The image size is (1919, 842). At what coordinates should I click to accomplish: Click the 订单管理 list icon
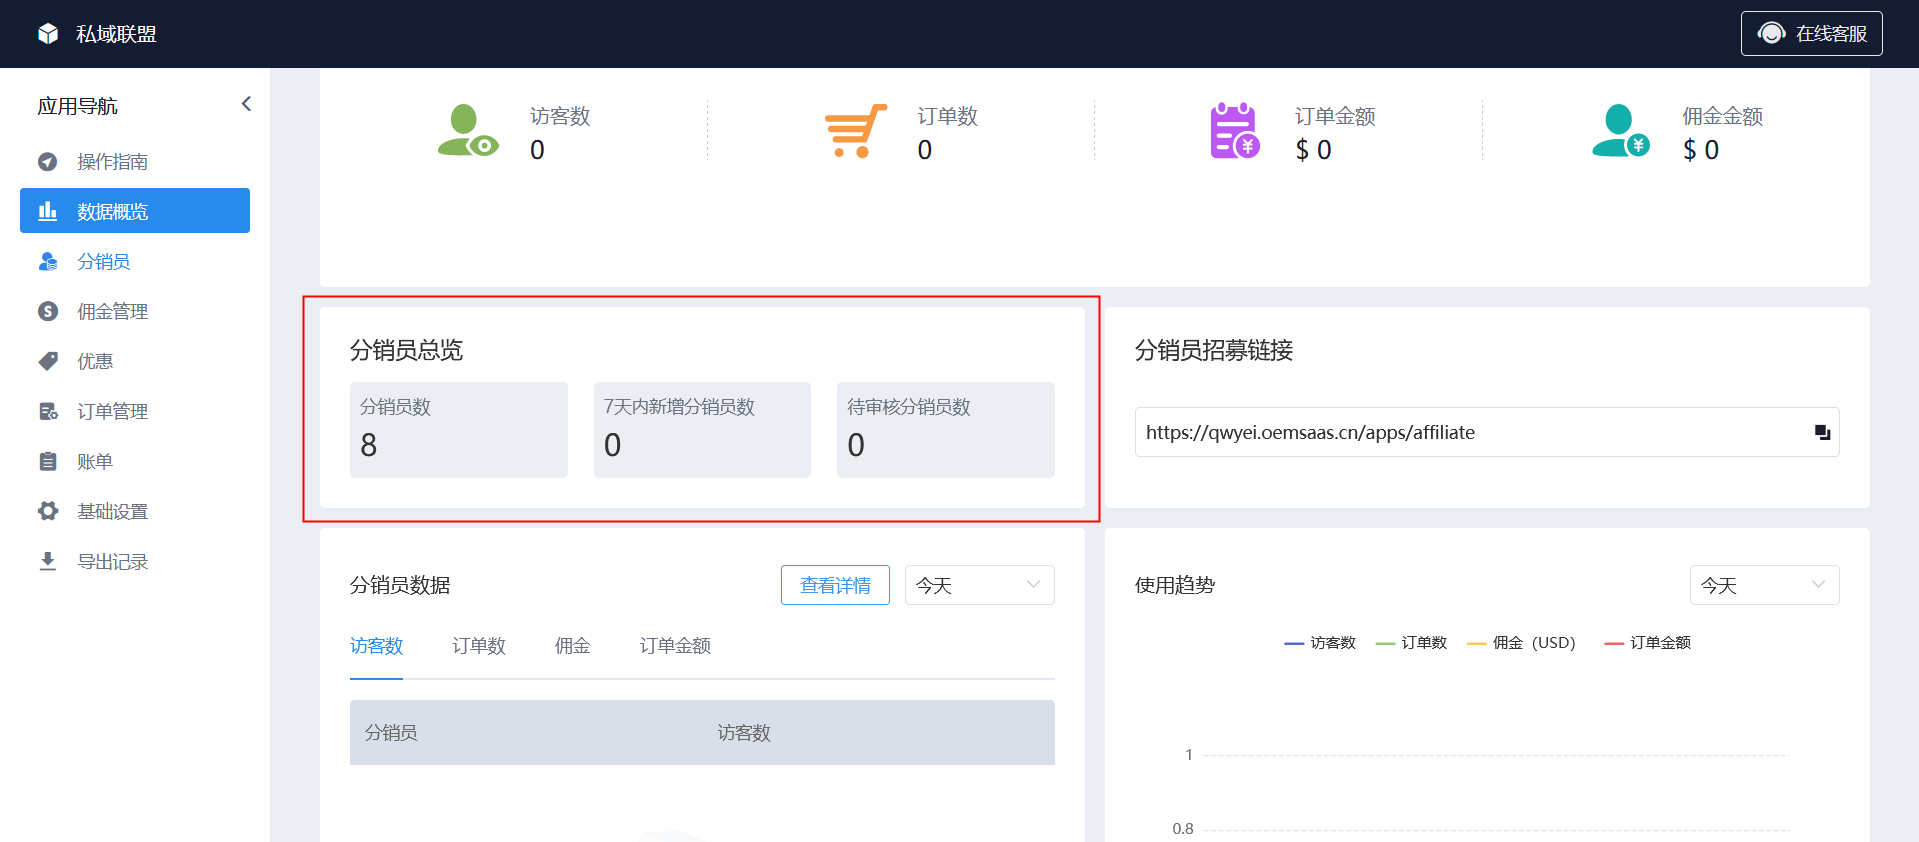(48, 411)
